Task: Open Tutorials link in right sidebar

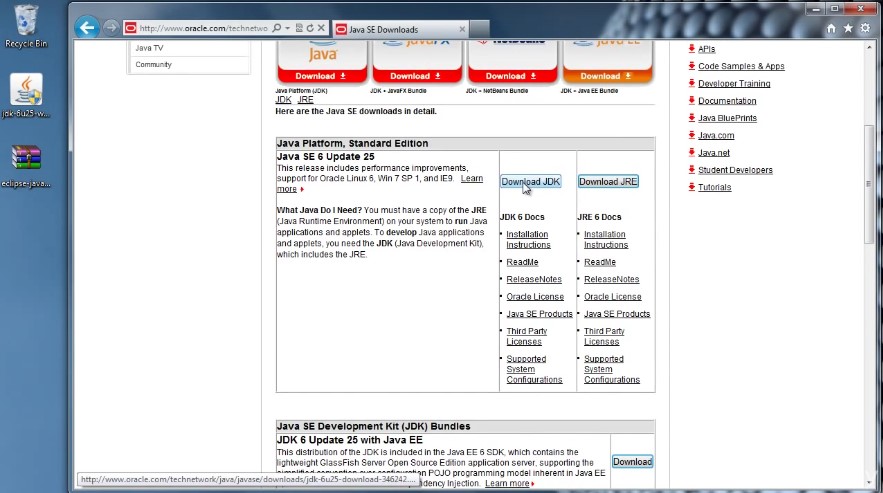Action: pyautogui.click(x=715, y=187)
